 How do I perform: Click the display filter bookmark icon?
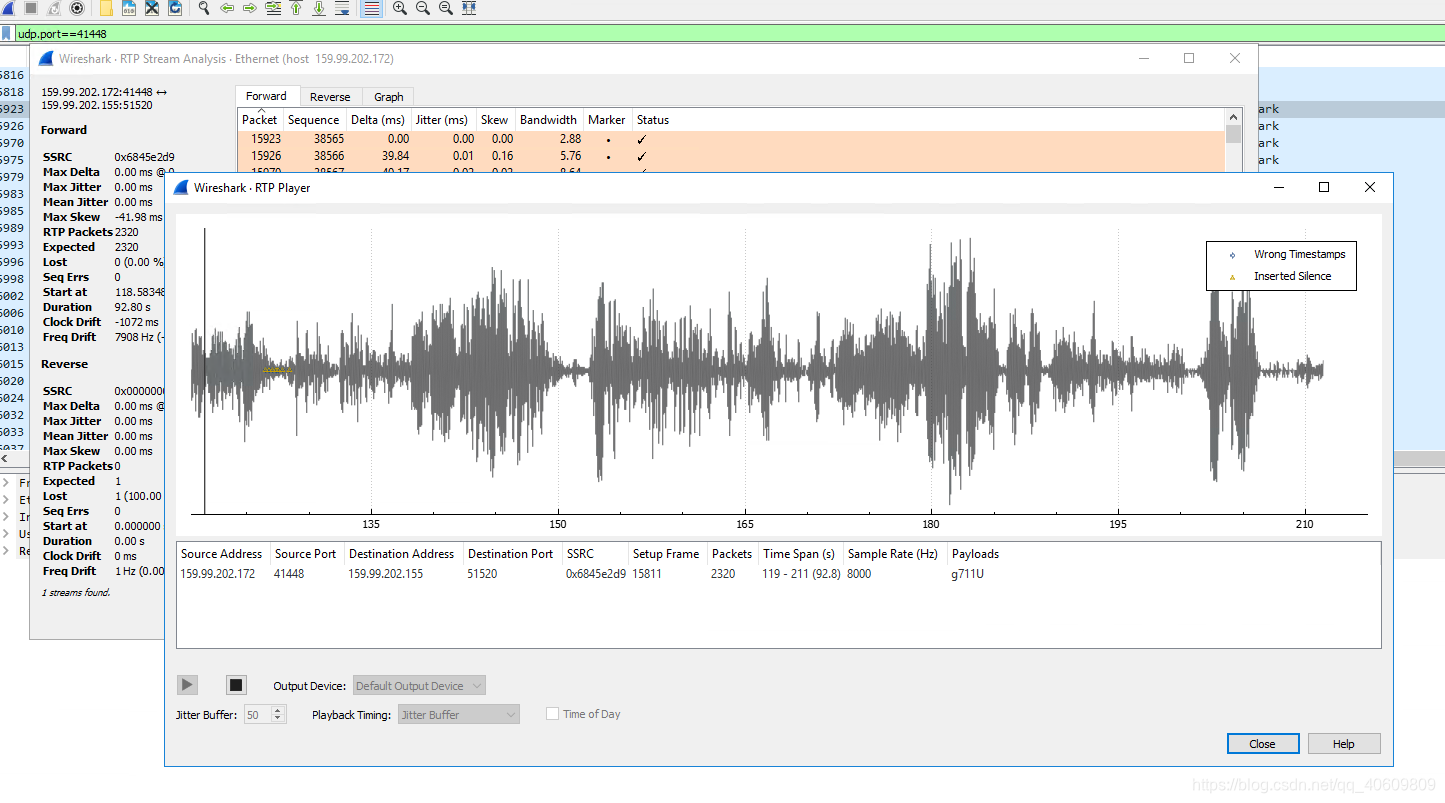pyautogui.click(x=7, y=33)
